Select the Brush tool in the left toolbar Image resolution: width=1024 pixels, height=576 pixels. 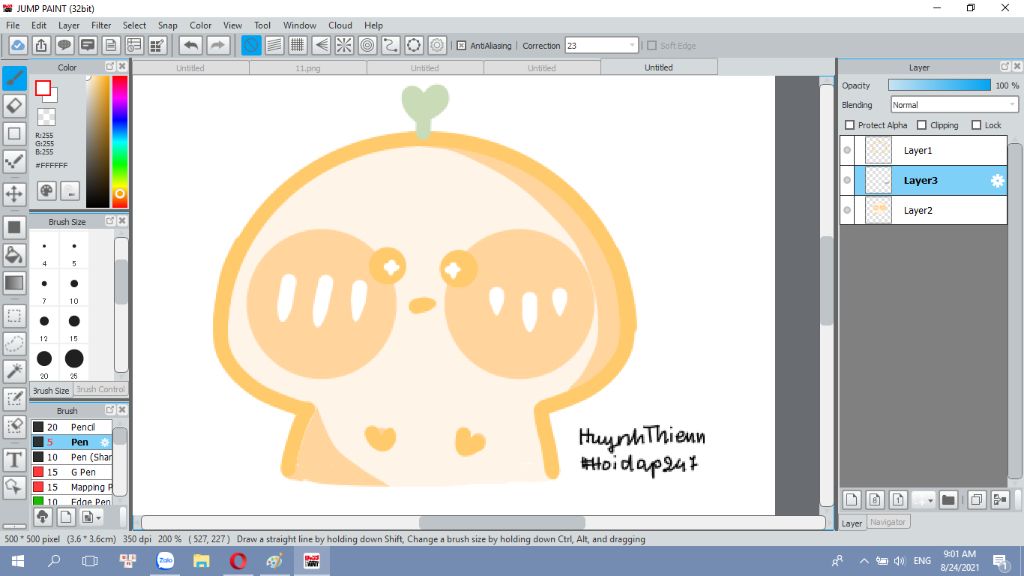(x=14, y=78)
